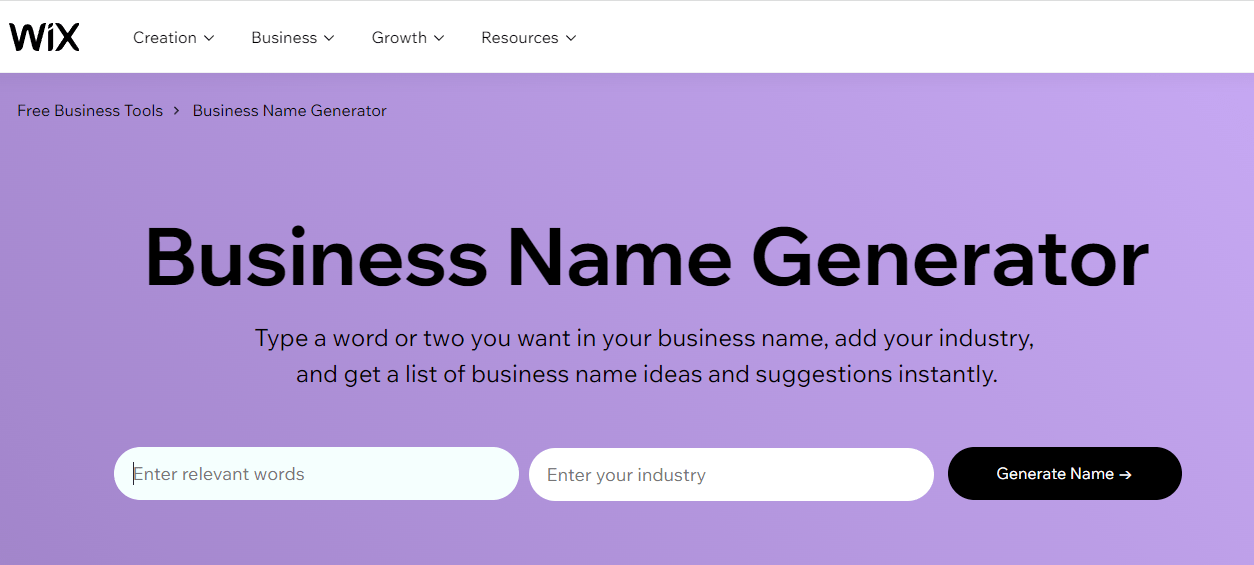Select the Business menu label
Image resolution: width=1254 pixels, height=565 pixels.
pos(284,38)
